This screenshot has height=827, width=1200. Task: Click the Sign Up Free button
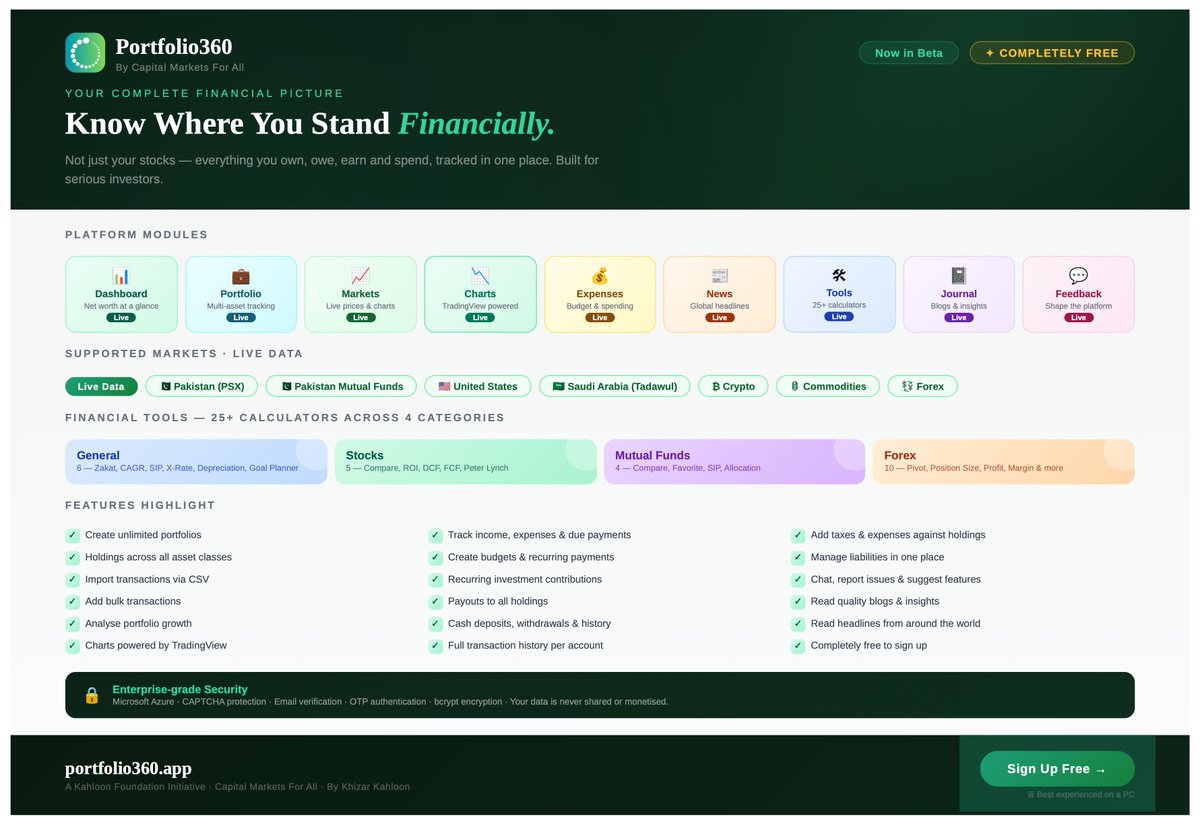pos(1057,769)
